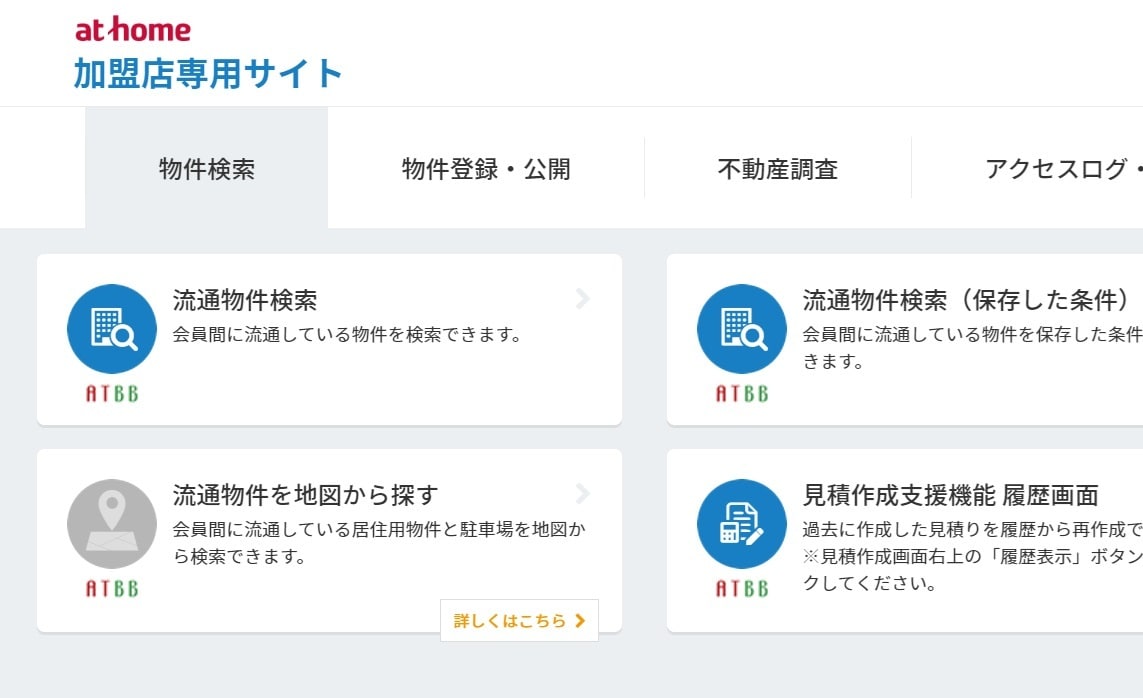1143x698 pixels.
Task: Click description starting 会員間に流通している居住用物件と駐車場
Action: point(379,543)
